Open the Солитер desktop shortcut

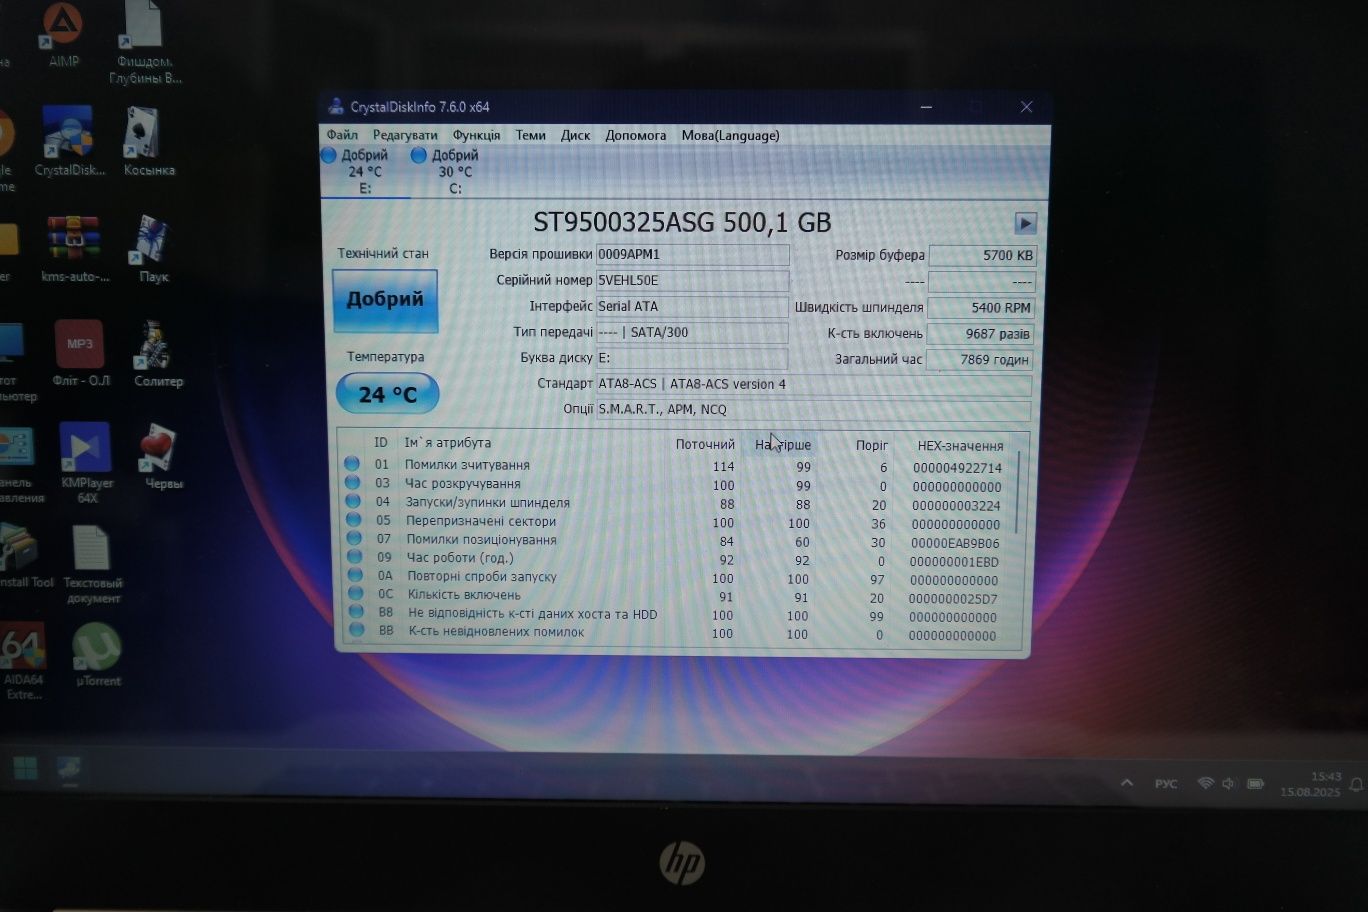pos(157,354)
